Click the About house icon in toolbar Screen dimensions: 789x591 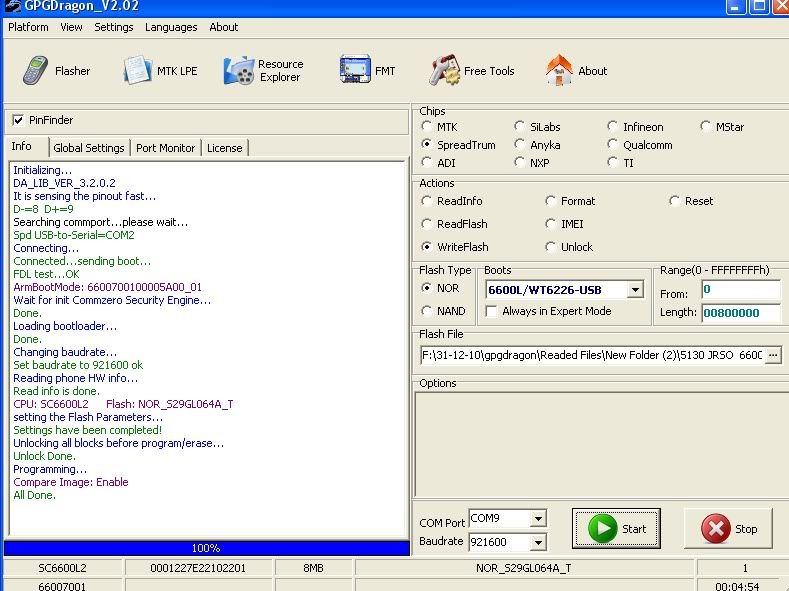tap(559, 70)
